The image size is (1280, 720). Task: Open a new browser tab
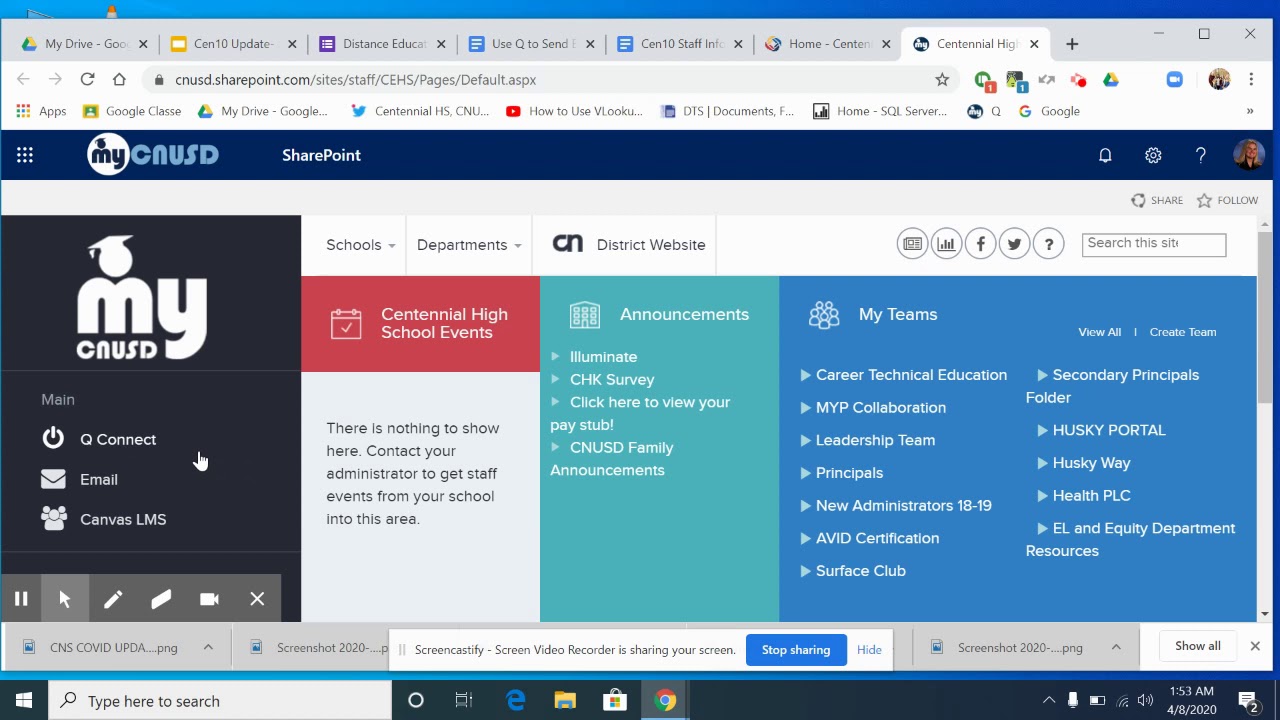[x=1072, y=44]
